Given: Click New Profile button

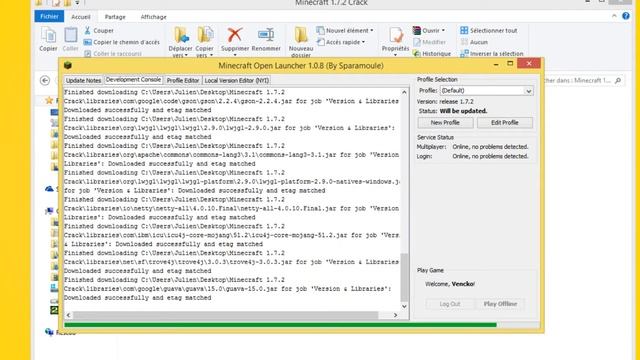Looking at the screenshot, I should (445, 122).
